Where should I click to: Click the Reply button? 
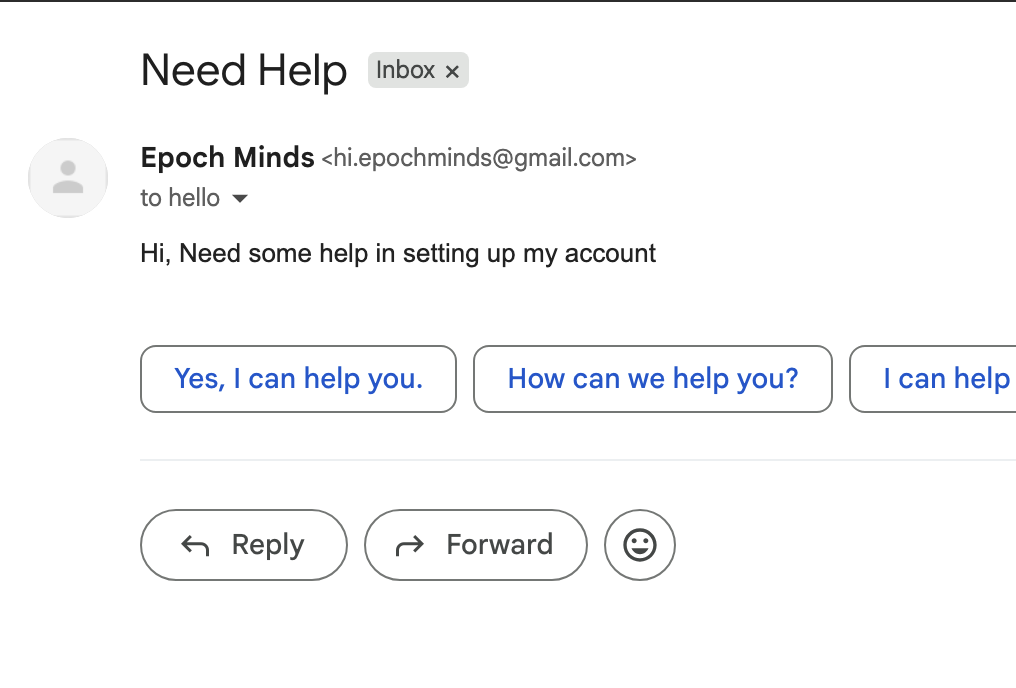243,545
